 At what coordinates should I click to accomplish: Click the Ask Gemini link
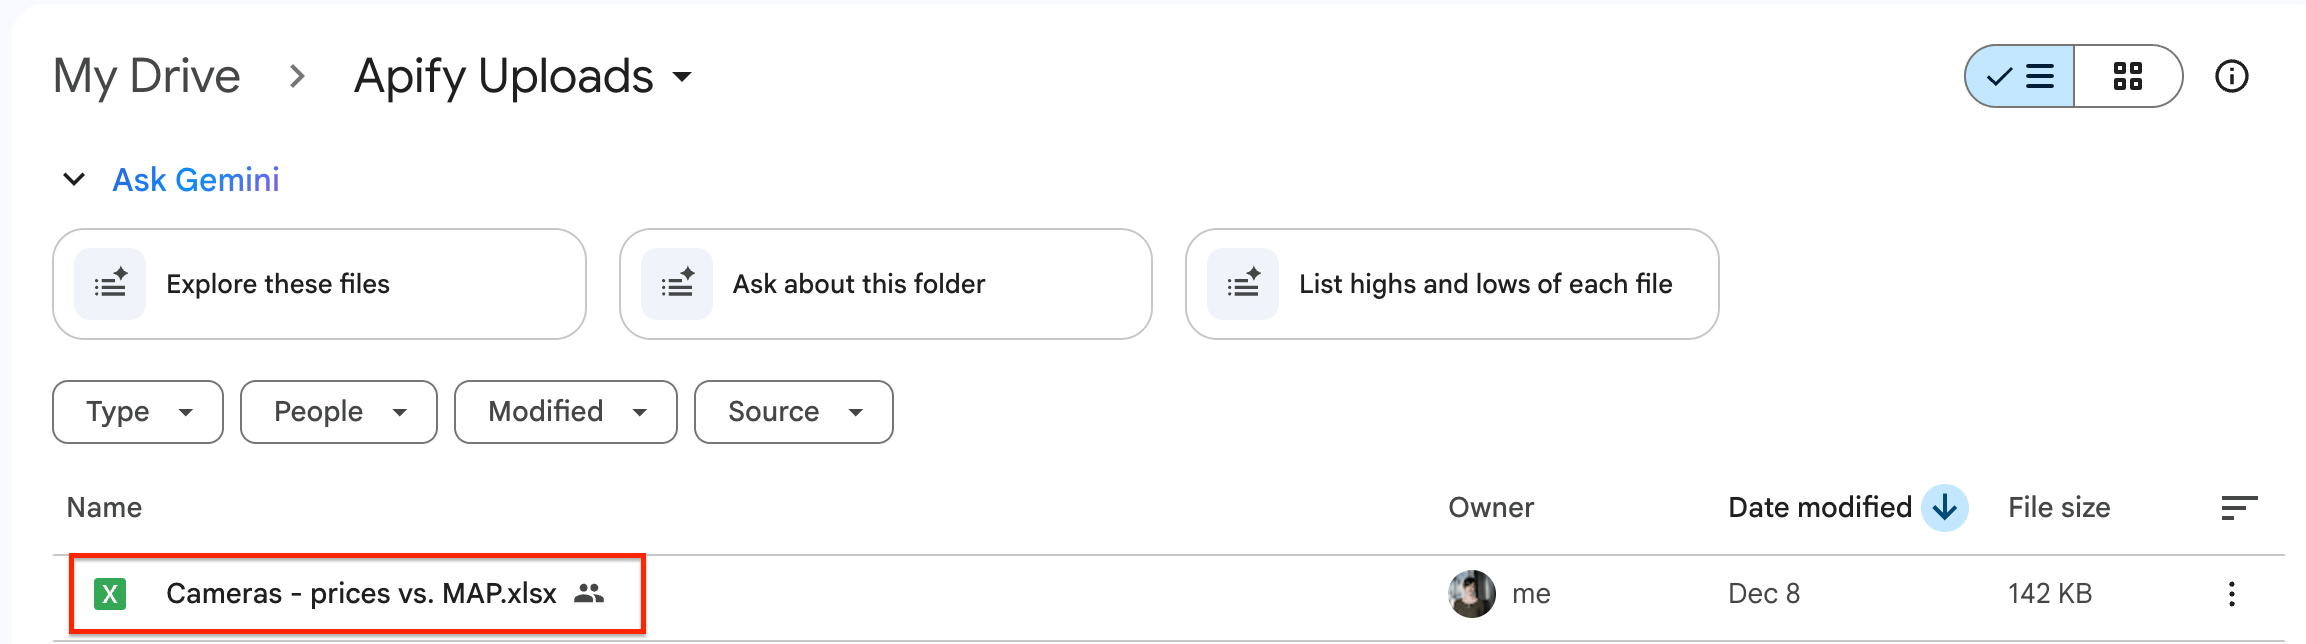[196, 180]
